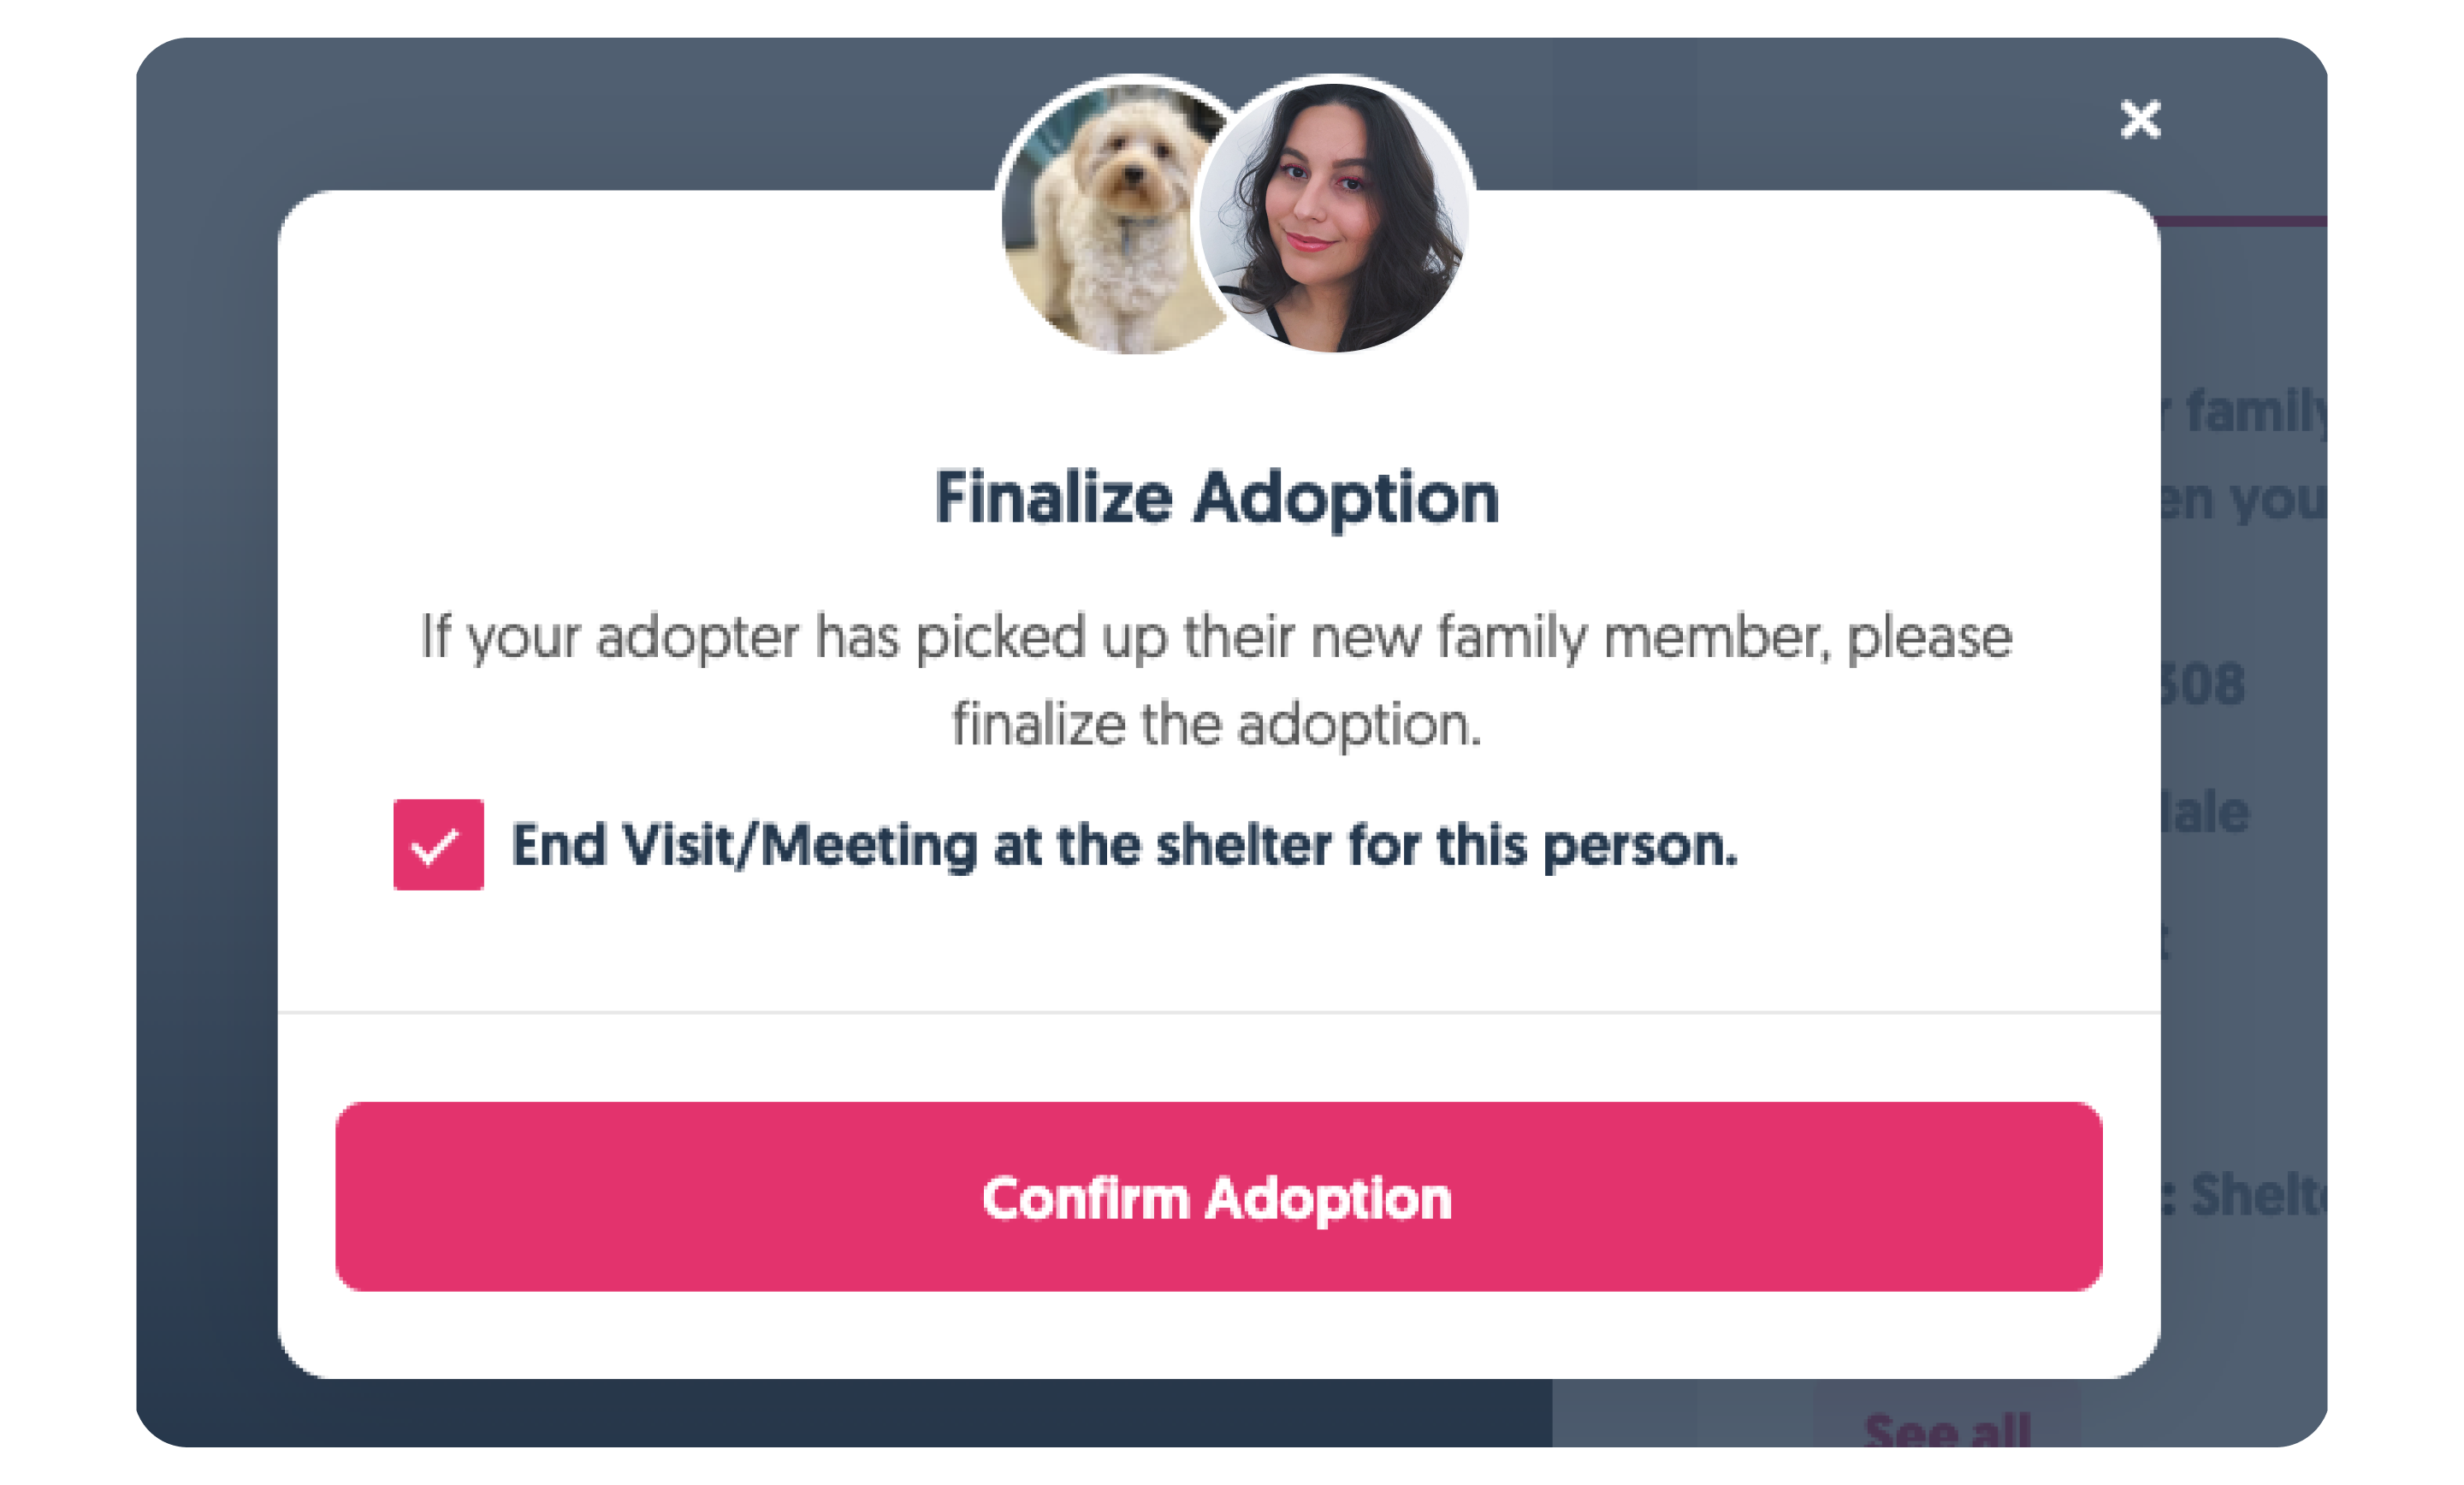Click the Finalize Adoption heading
This screenshot has height=1485, width=2464.
(1216, 498)
